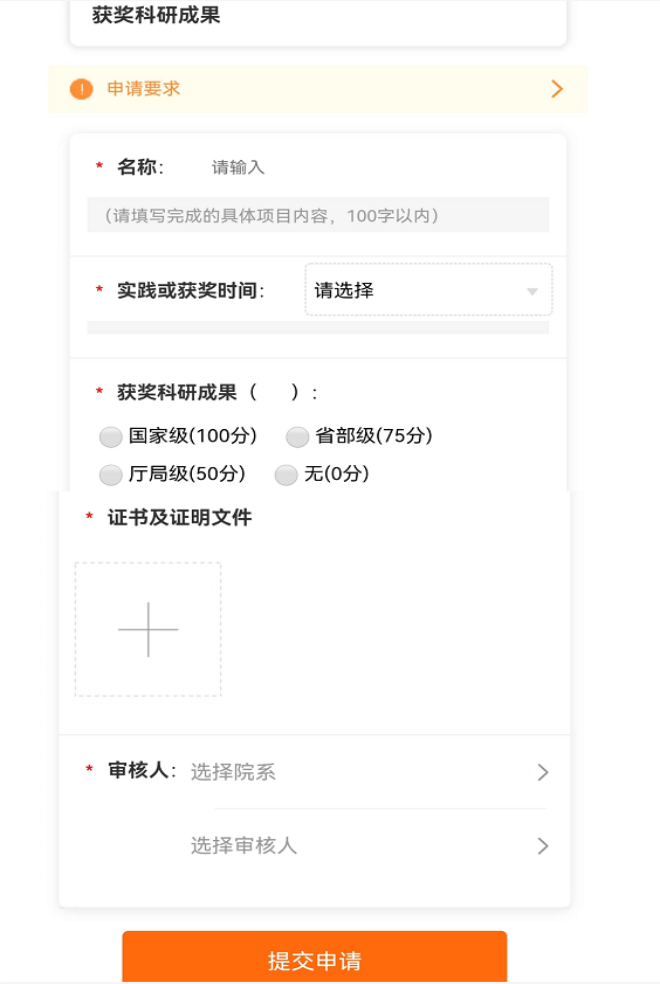Select the 国家级(100分) radio button

tap(110, 437)
